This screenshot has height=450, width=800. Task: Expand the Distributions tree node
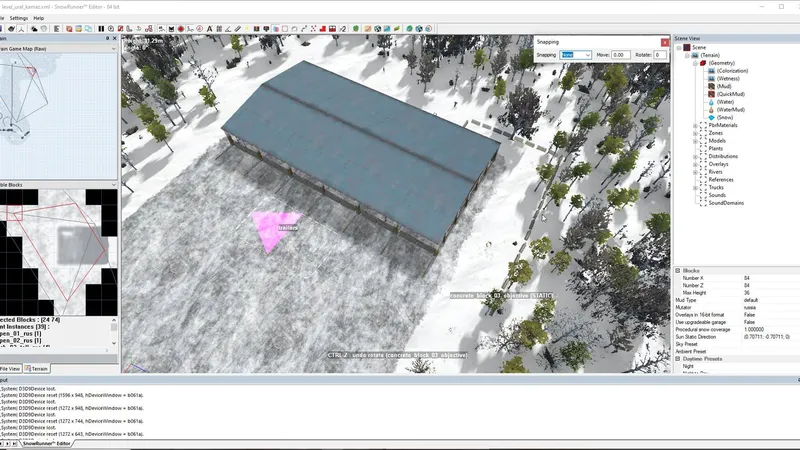pyautogui.click(x=695, y=156)
